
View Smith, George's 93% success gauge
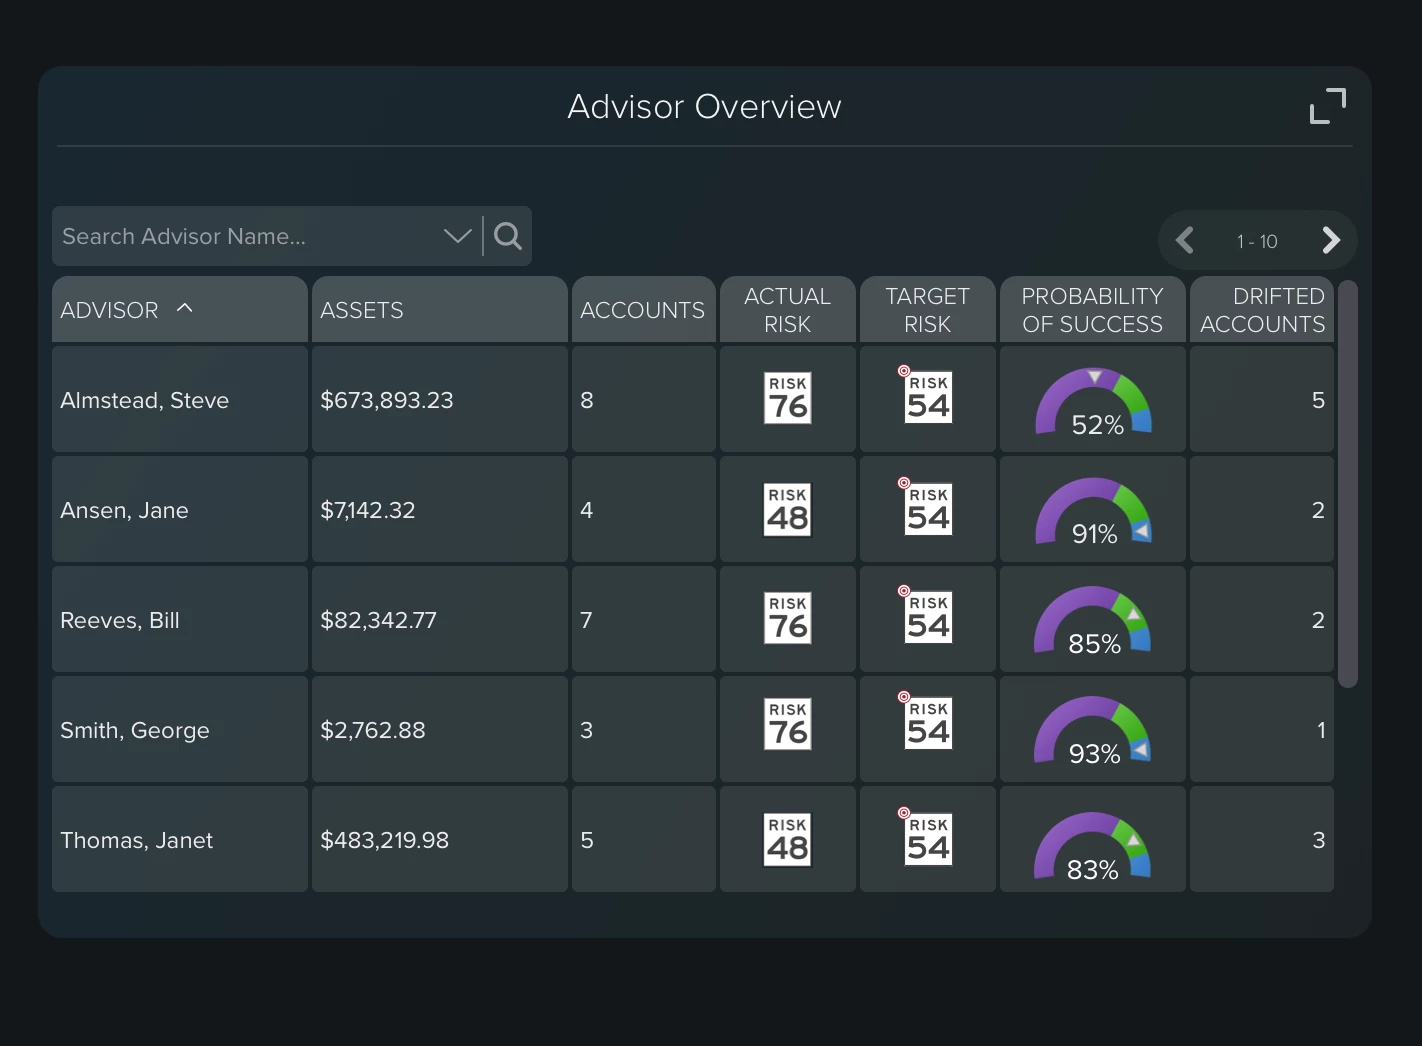(1093, 732)
